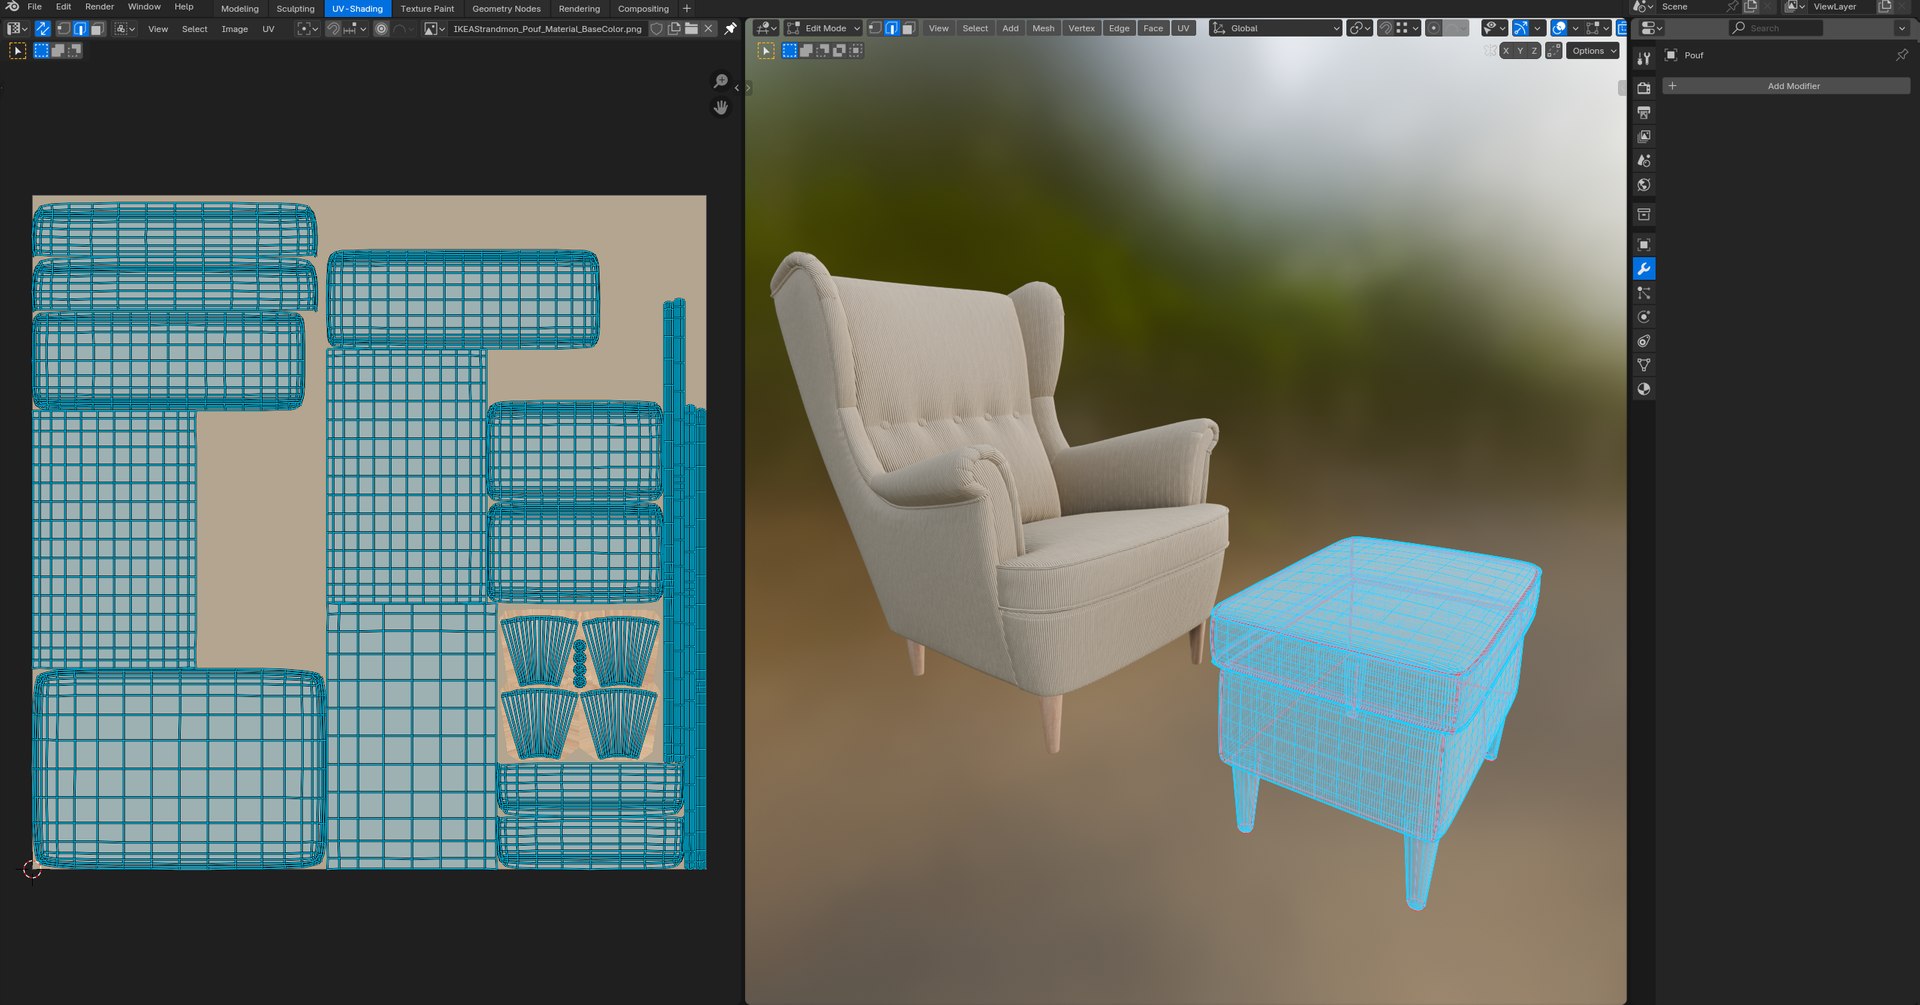Toggle proportional editing in 3D viewport
Viewport: 1920px width, 1005px height.
pyautogui.click(x=1433, y=28)
